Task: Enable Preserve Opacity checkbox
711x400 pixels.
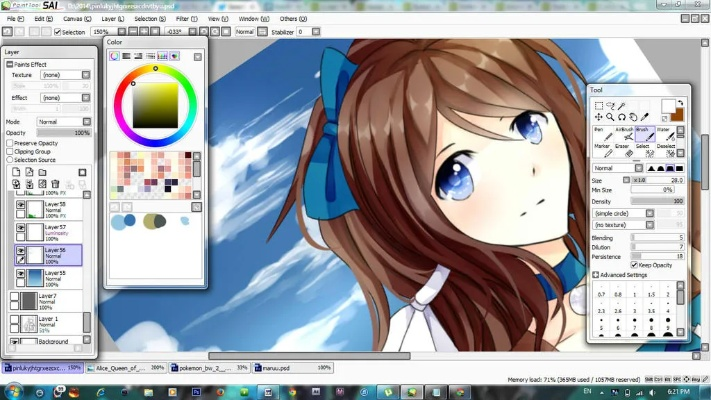Action: (x=9, y=143)
